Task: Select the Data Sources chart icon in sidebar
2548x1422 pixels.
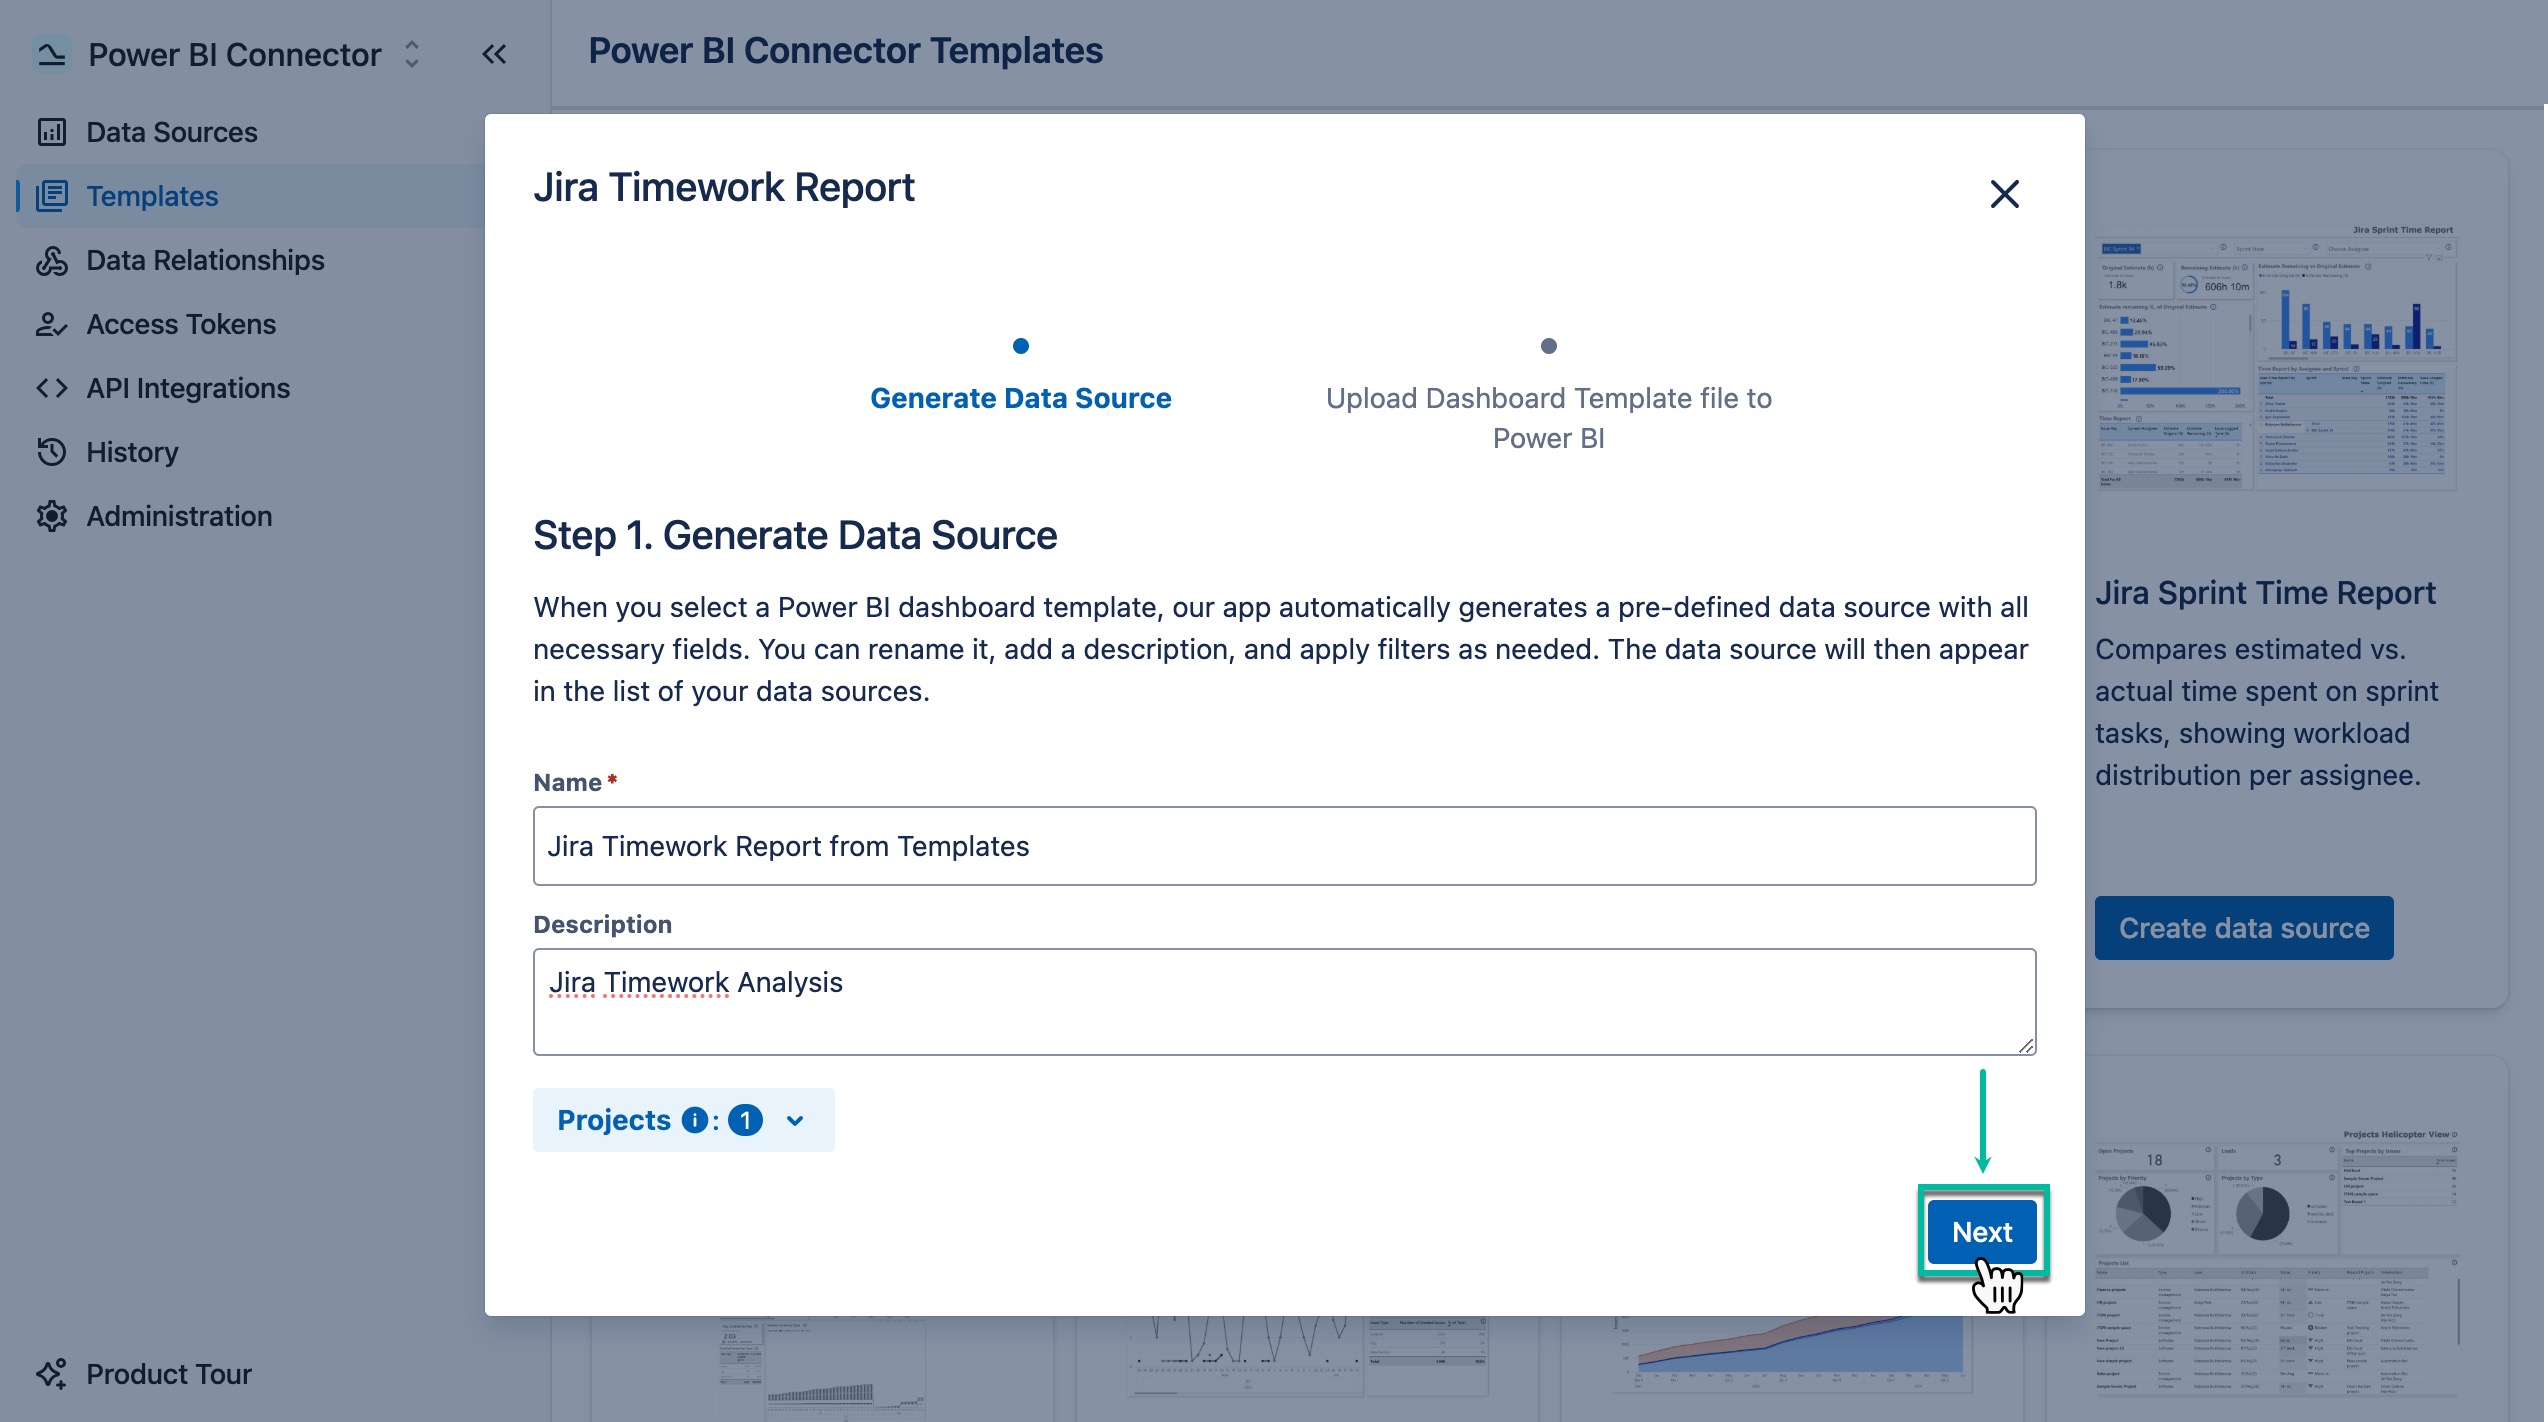Action: (x=52, y=131)
